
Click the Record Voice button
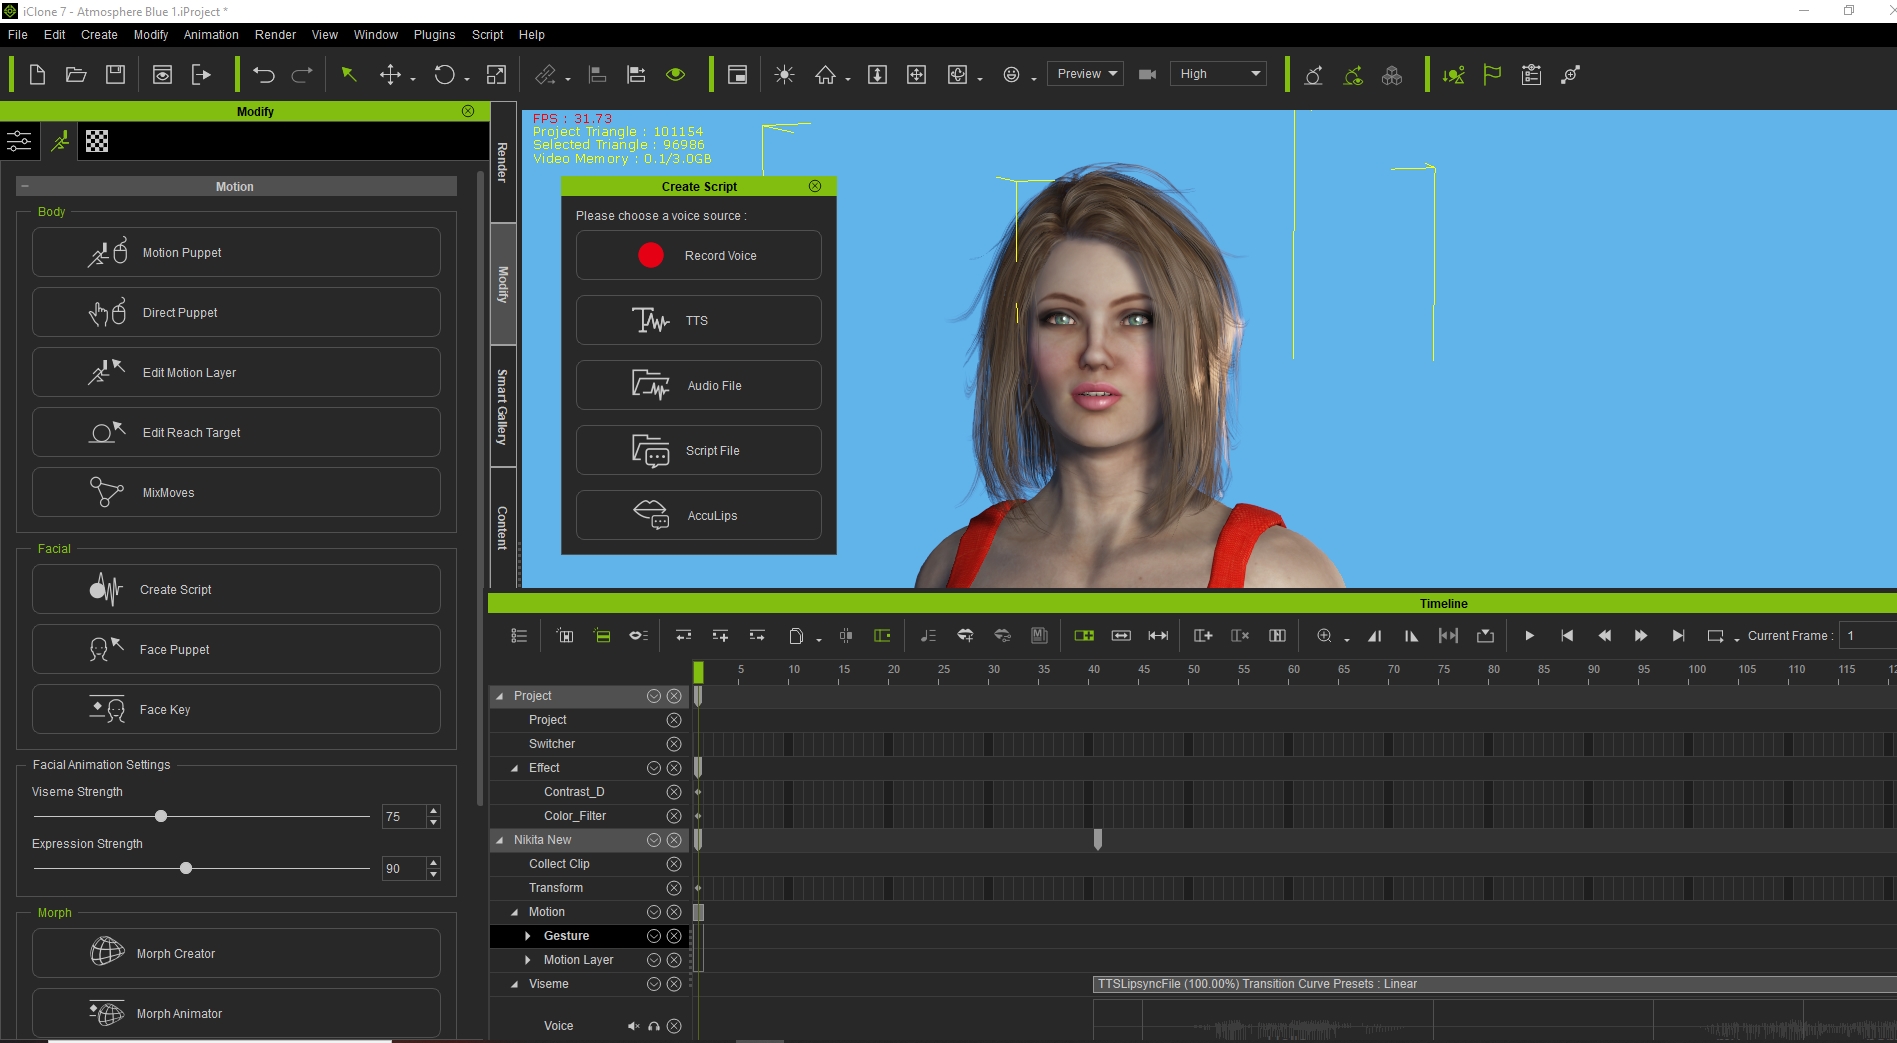(x=698, y=255)
